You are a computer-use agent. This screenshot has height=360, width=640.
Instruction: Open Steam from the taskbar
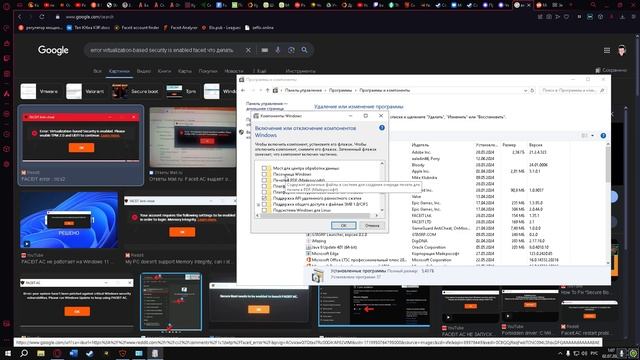point(90,353)
